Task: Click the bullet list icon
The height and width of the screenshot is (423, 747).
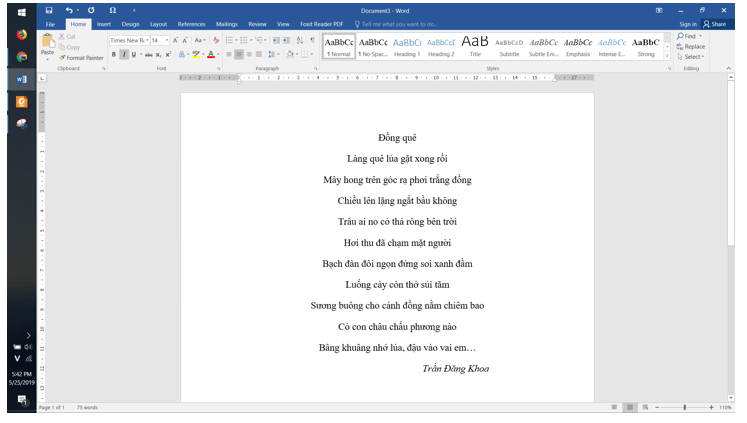Action: pyautogui.click(x=229, y=40)
